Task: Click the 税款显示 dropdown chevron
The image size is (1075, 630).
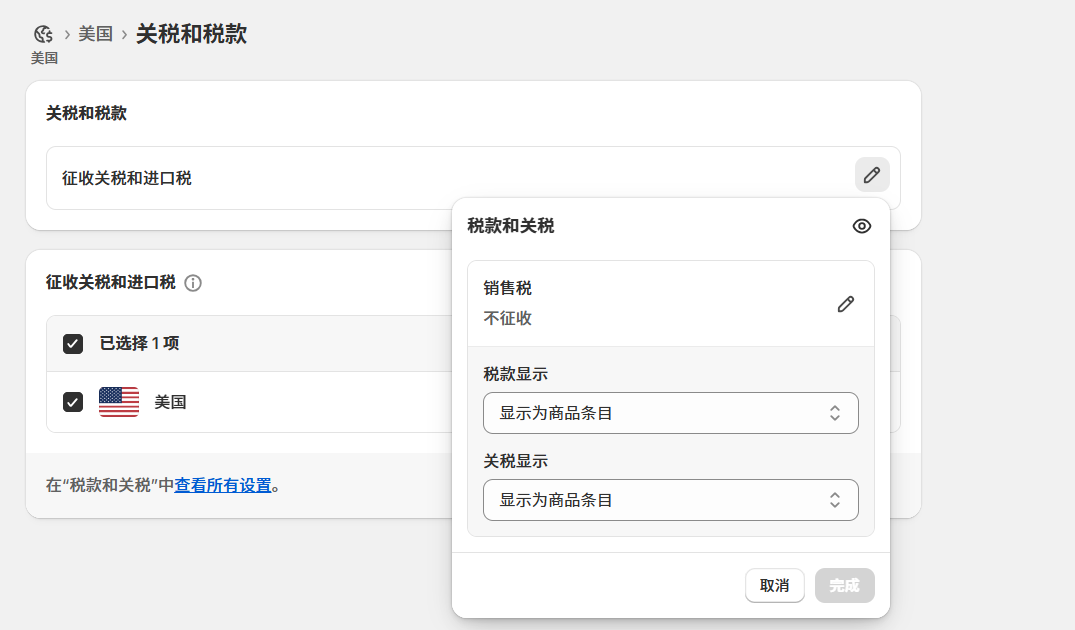Action: [835, 413]
